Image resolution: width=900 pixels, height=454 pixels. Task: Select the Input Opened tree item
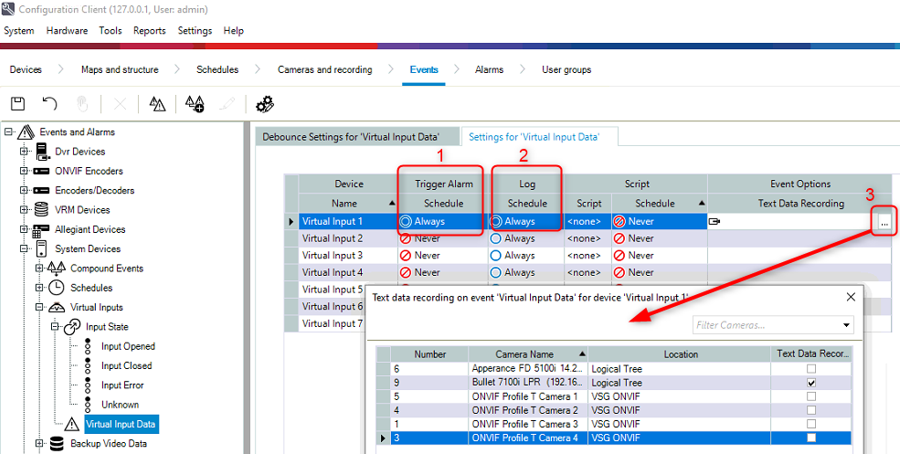point(127,346)
